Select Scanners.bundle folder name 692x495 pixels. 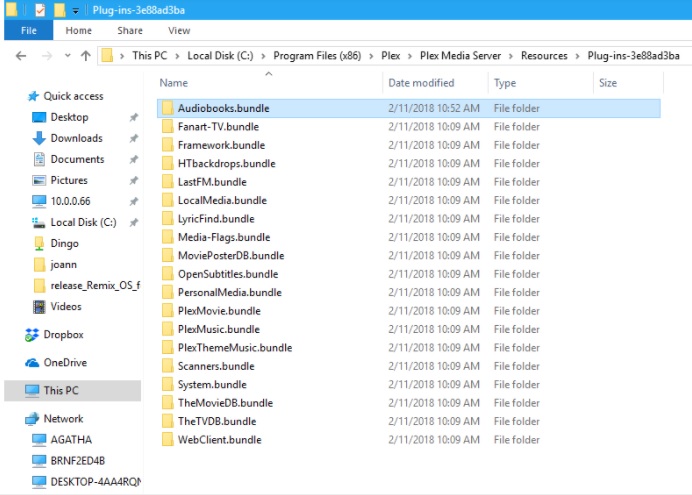216,366
